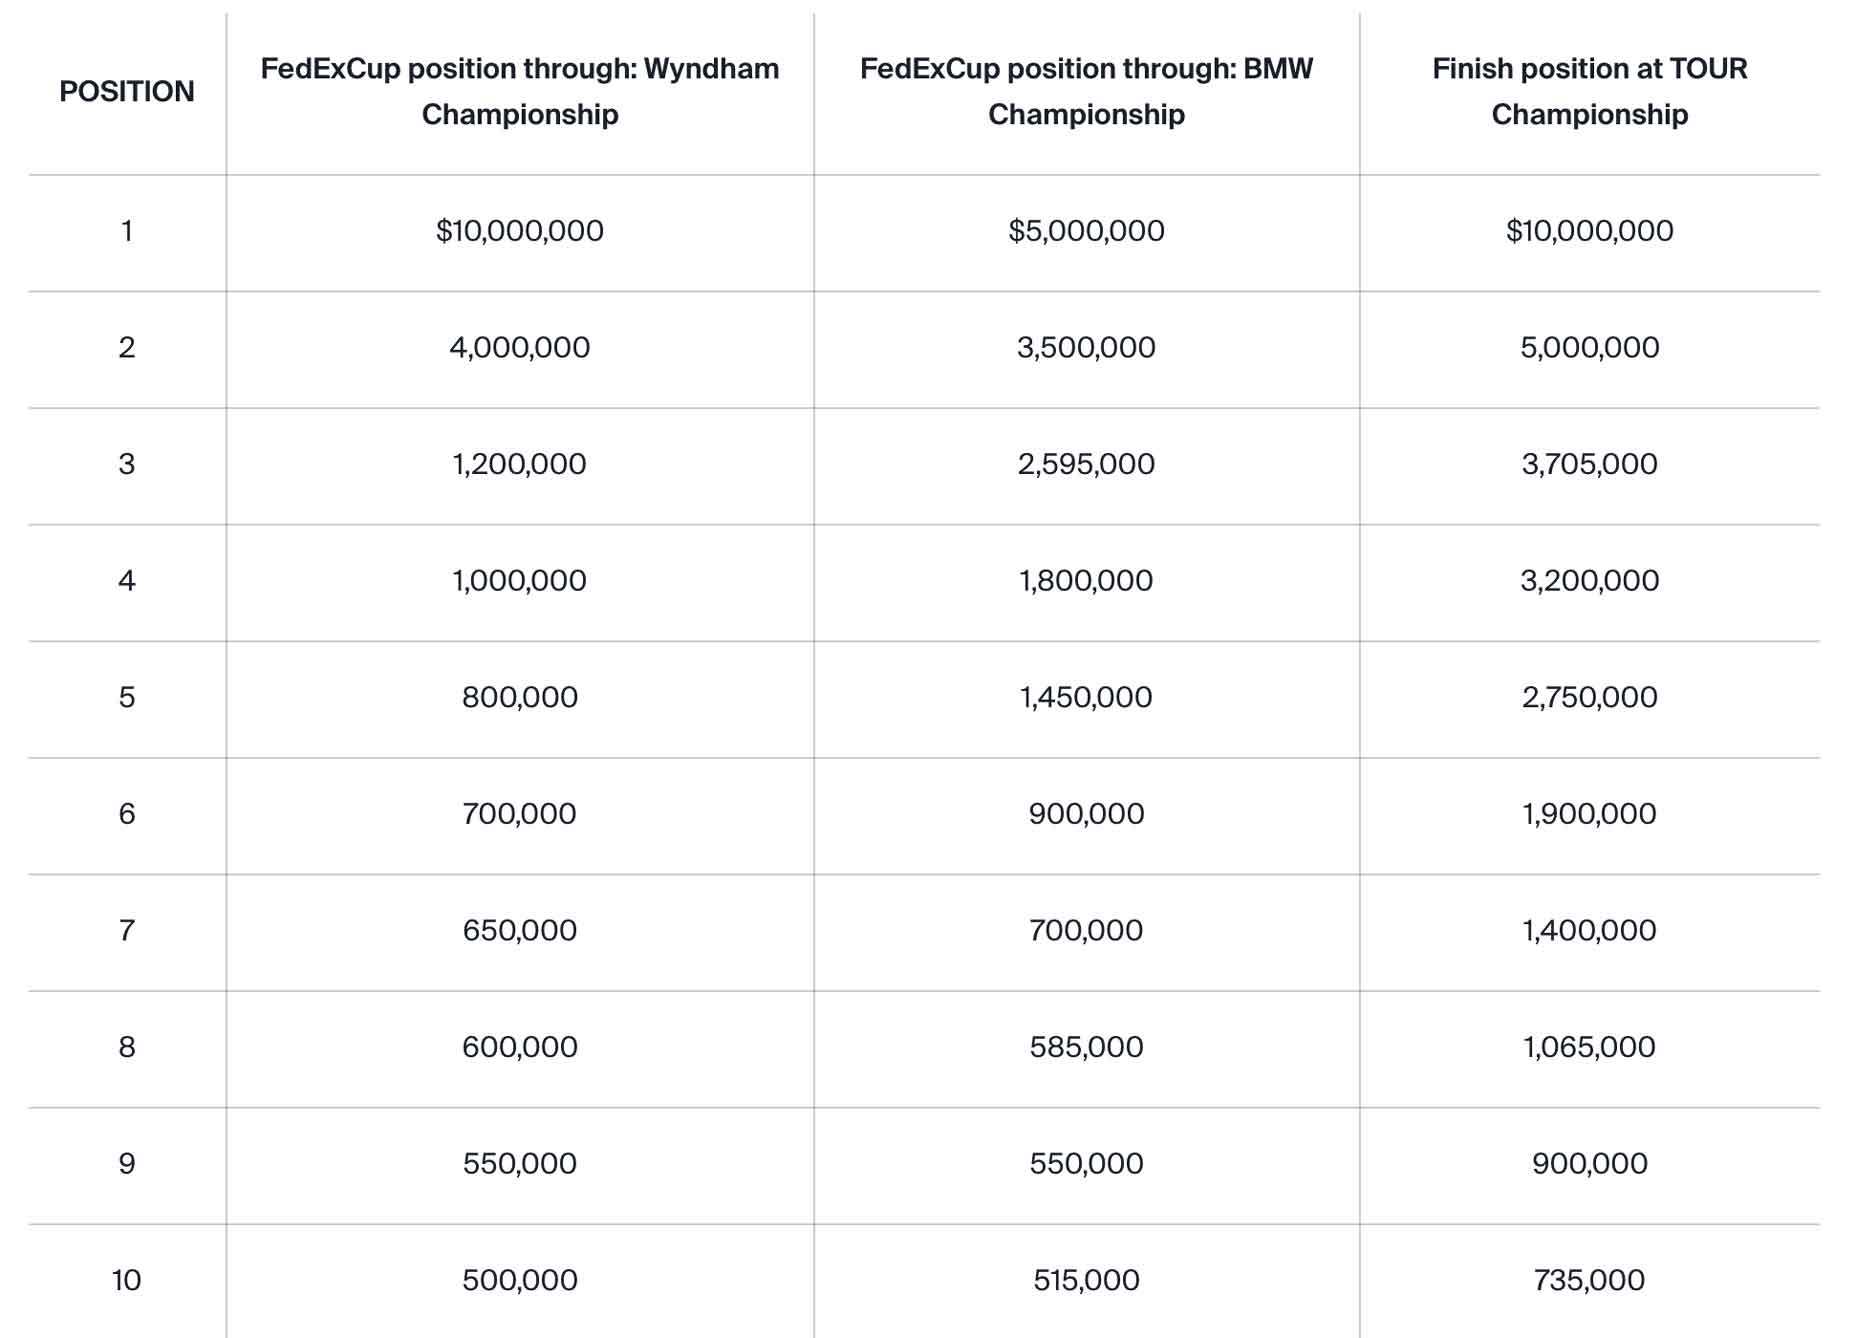Select the 515,000 cell
The width and height of the screenshot is (1856, 1338).
coord(1086,1280)
